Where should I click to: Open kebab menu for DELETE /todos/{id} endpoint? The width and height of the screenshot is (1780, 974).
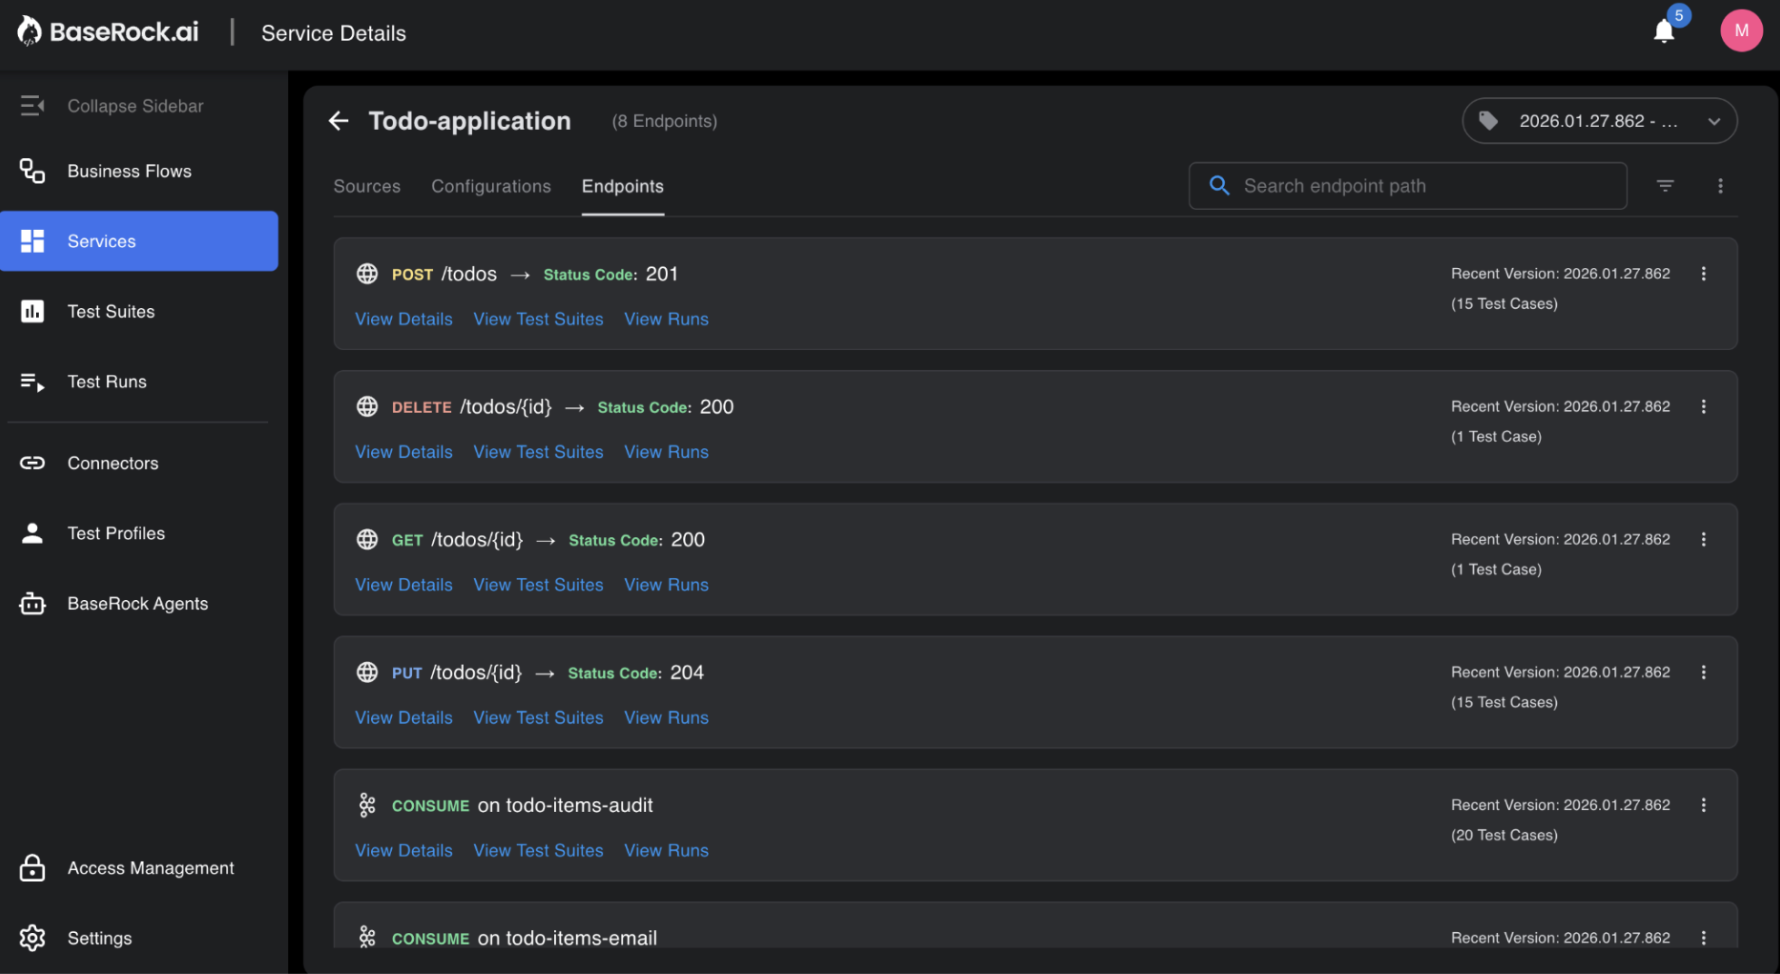[1703, 407]
